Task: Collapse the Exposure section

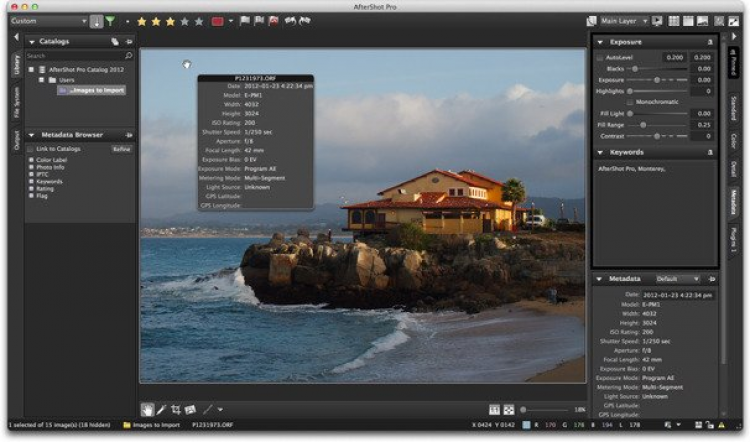Action: pyautogui.click(x=600, y=42)
